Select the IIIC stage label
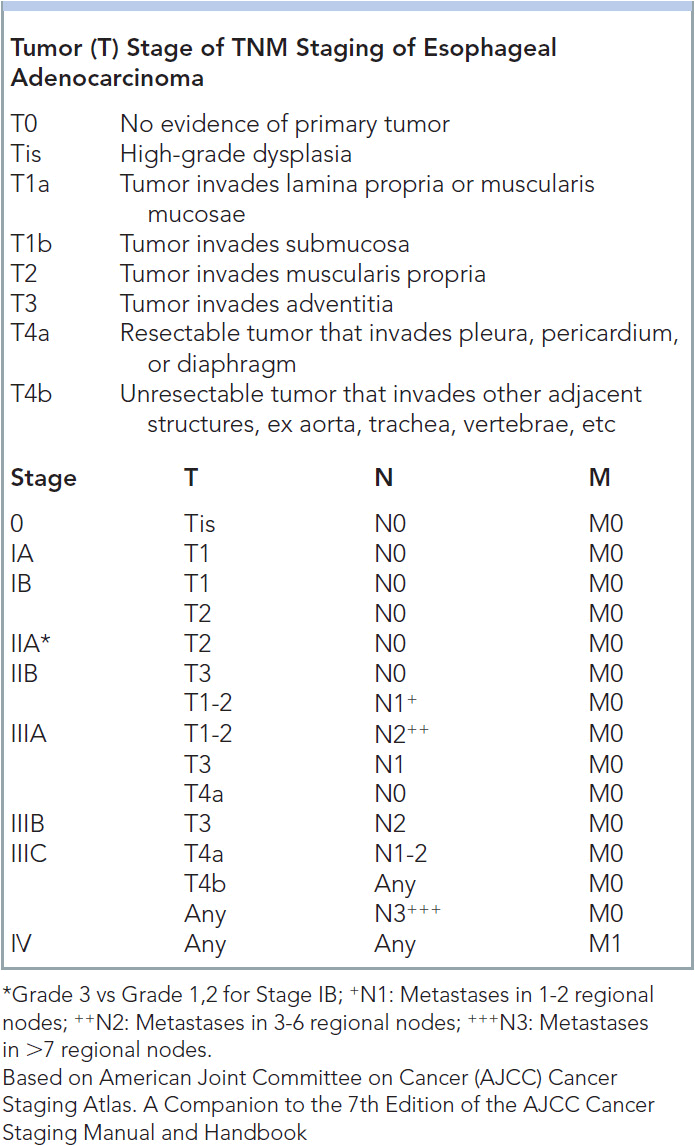 (x=31, y=854)
